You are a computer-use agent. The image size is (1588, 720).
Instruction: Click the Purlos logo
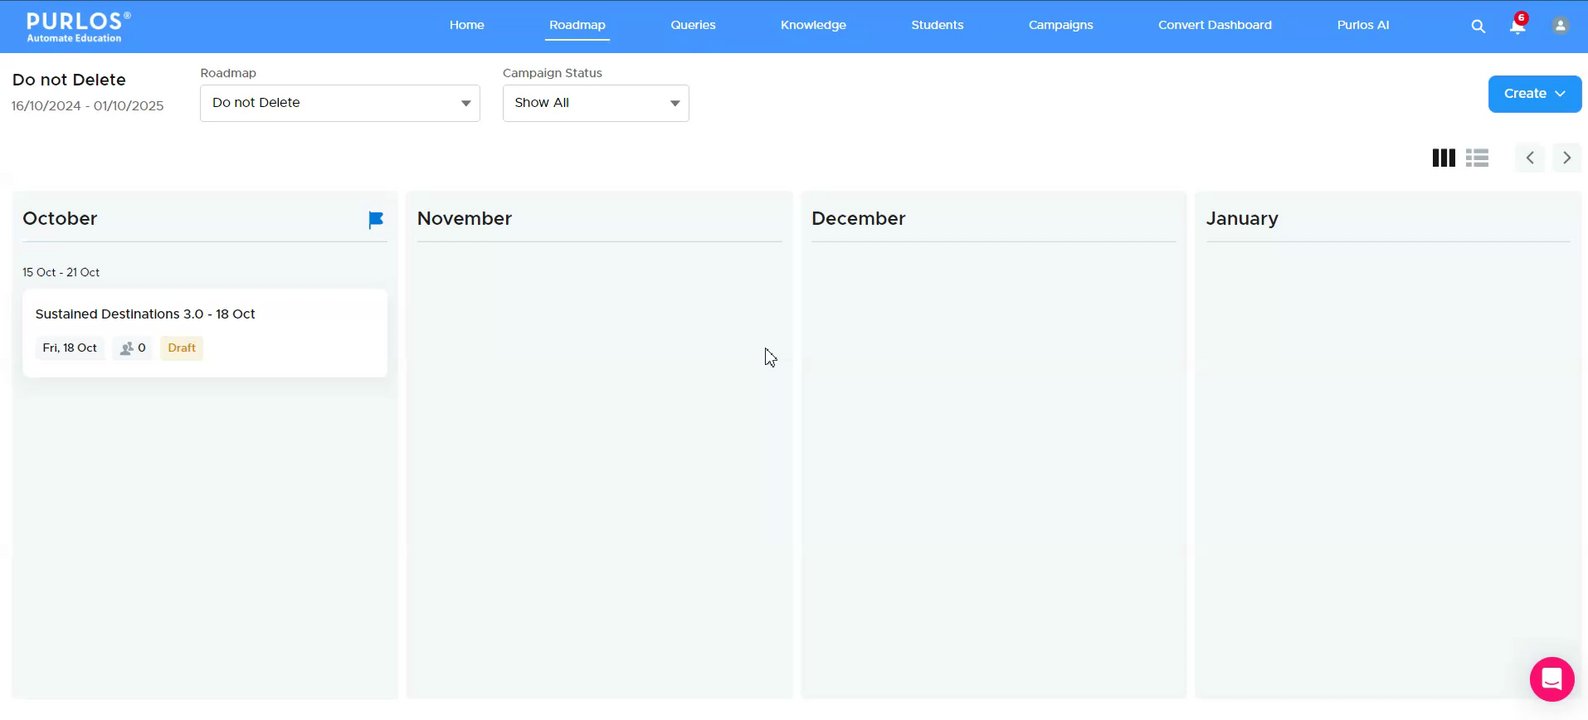coord(78,26)
